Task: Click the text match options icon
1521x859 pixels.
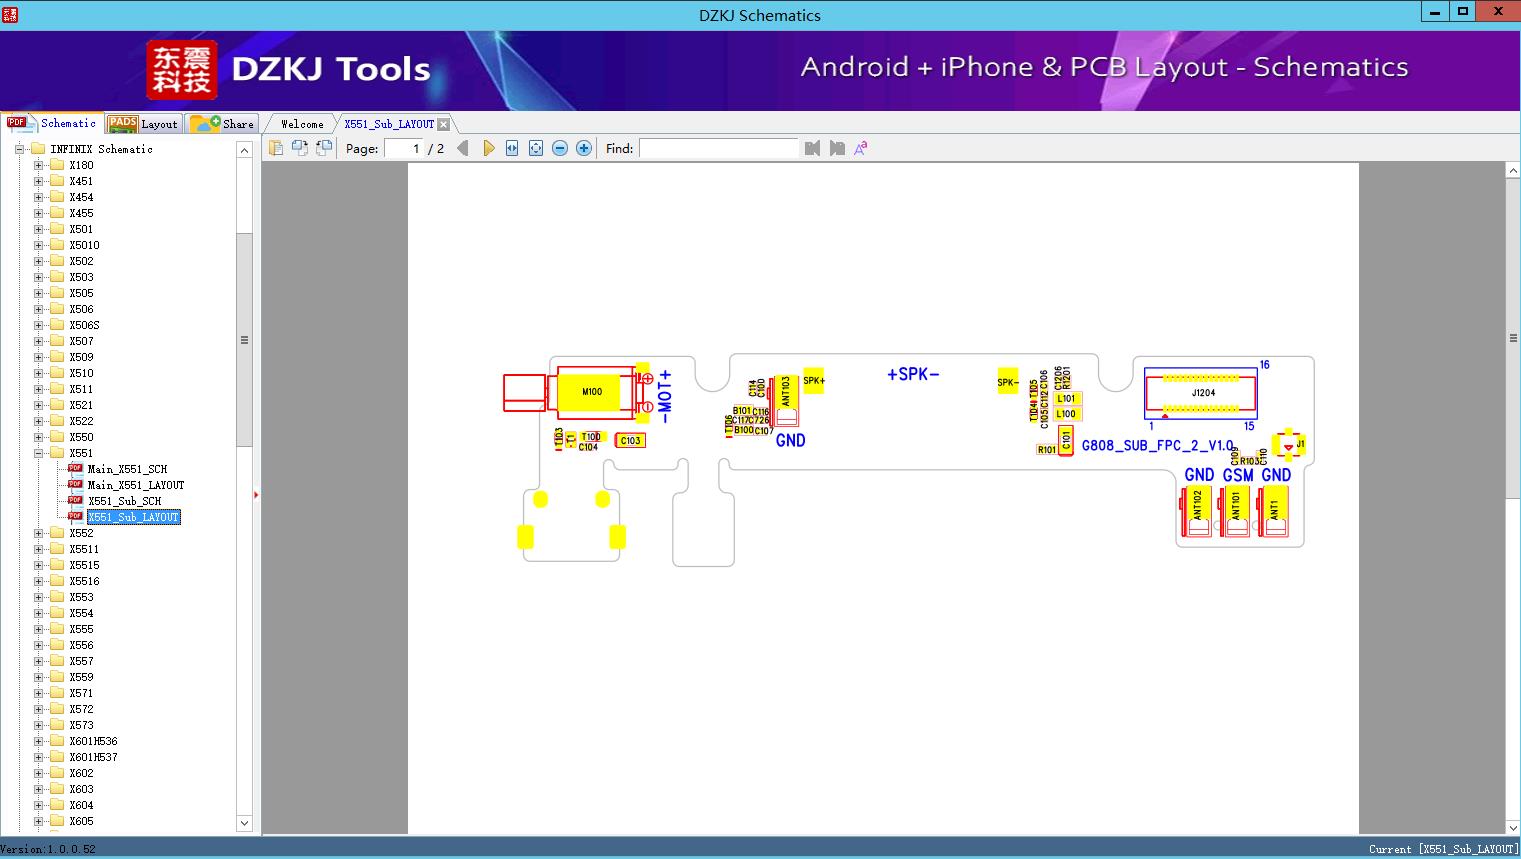Action: click(x=860, y=148)
